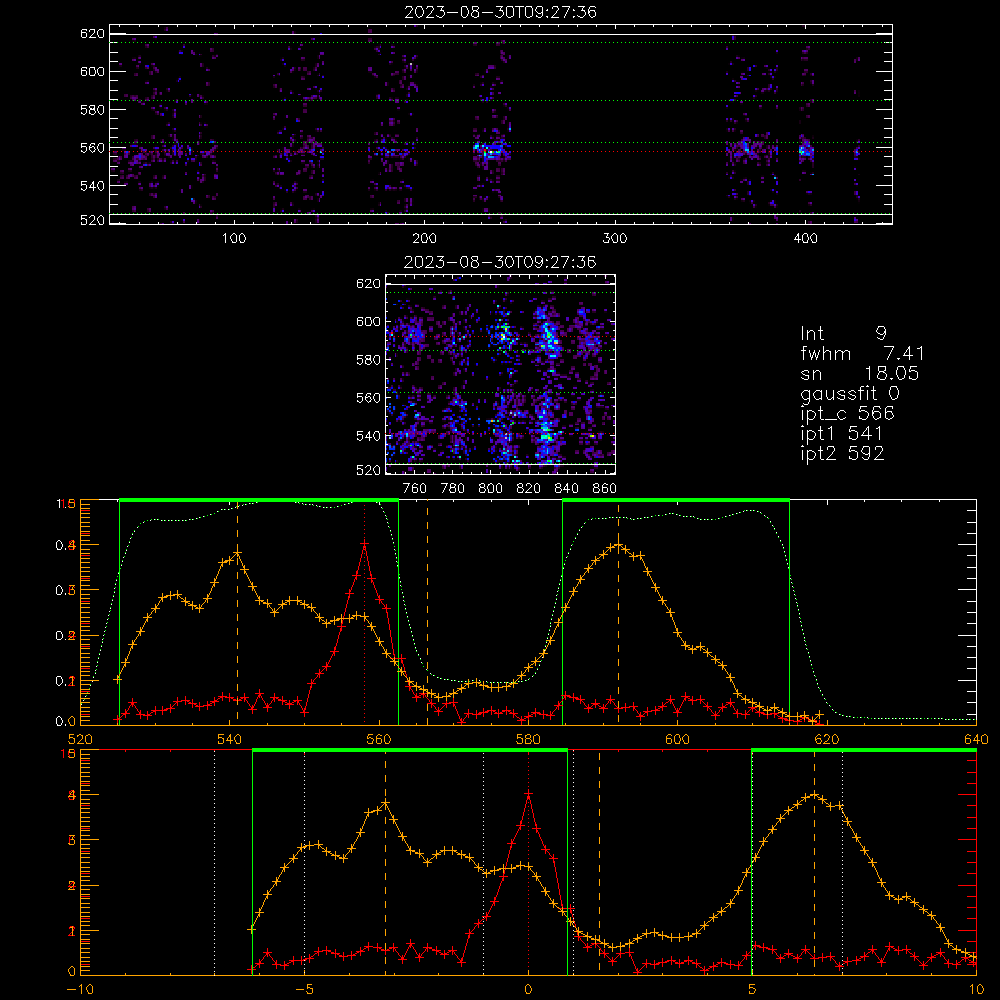Viewport: 1000px width, 1000px height.
Task: Click x-axis label 800 on the middle plot
Action: point(490,489)
